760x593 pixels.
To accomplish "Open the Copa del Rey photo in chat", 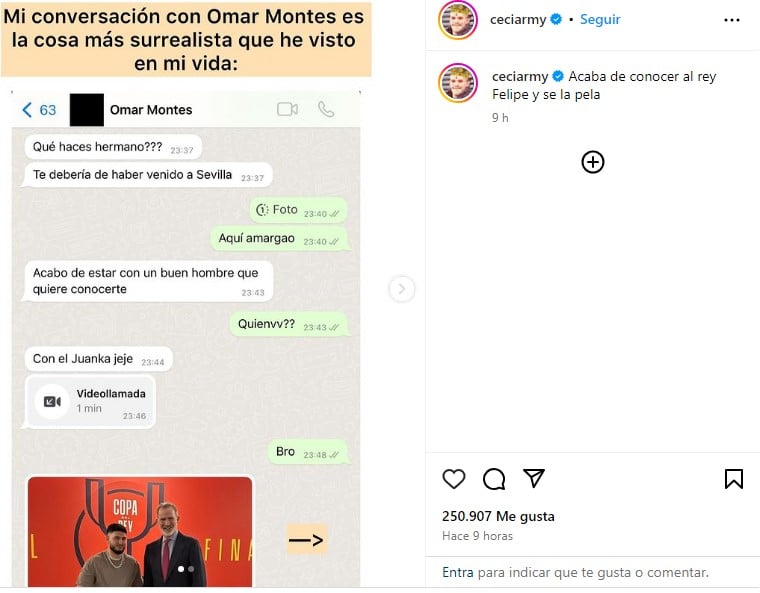I will pyautogui.click(x=140, y=531).
